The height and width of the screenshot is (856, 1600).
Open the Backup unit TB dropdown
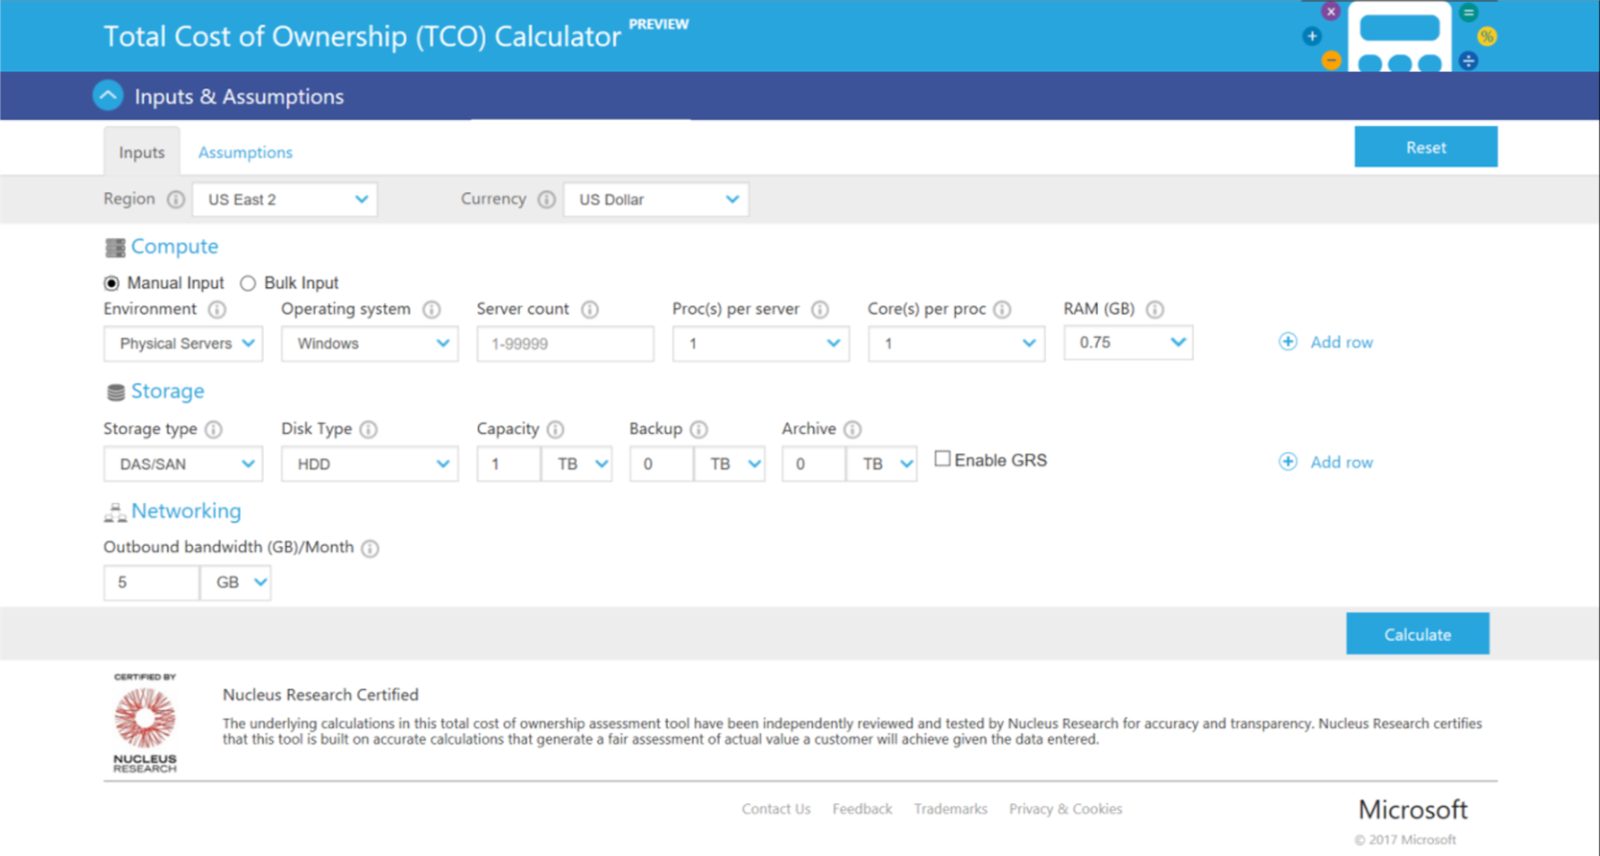(x=730, y=464)
